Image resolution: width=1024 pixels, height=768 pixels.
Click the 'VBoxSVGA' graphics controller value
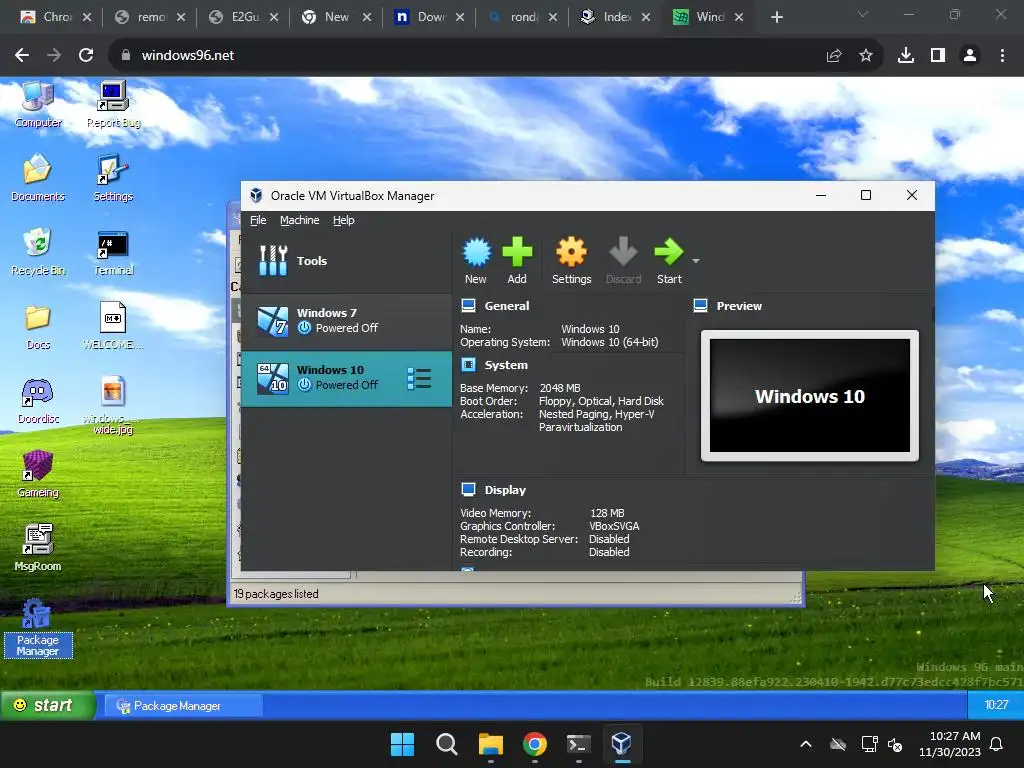(x=614, y=526)
